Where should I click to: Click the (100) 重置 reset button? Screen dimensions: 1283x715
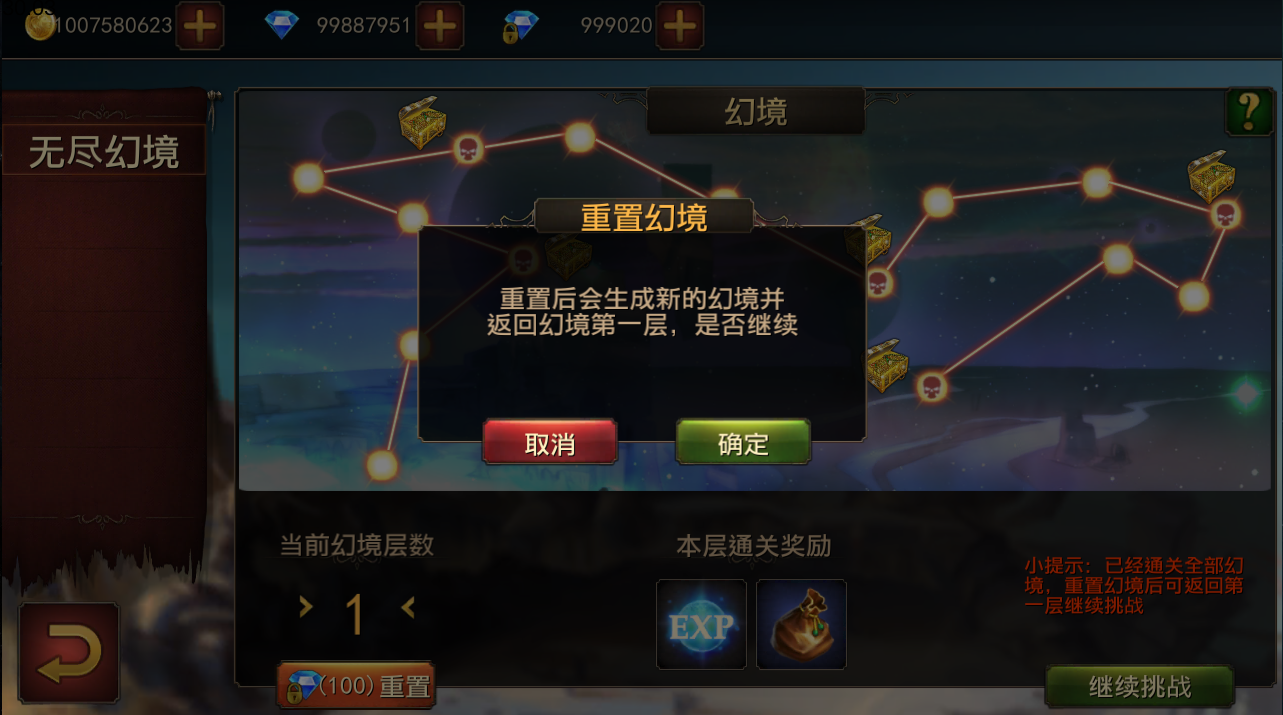[356, 686]
